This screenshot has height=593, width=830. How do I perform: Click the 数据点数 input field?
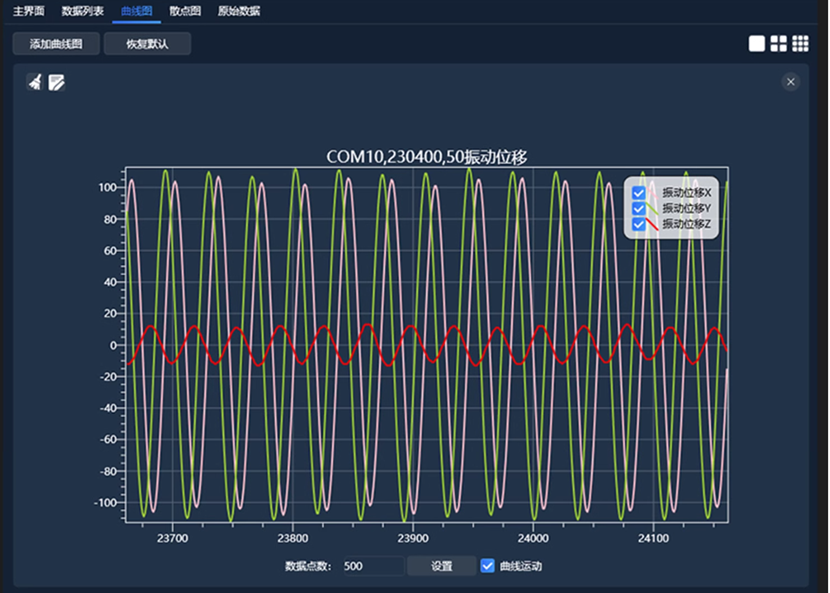click(x=373, y=566)
